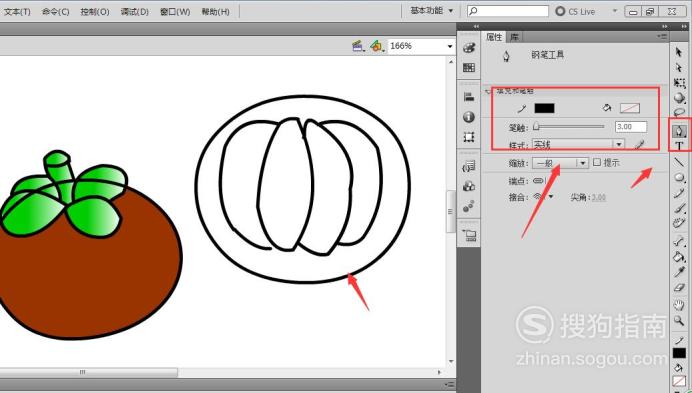Open the Code Snippets panel icon

click(469, 166)
